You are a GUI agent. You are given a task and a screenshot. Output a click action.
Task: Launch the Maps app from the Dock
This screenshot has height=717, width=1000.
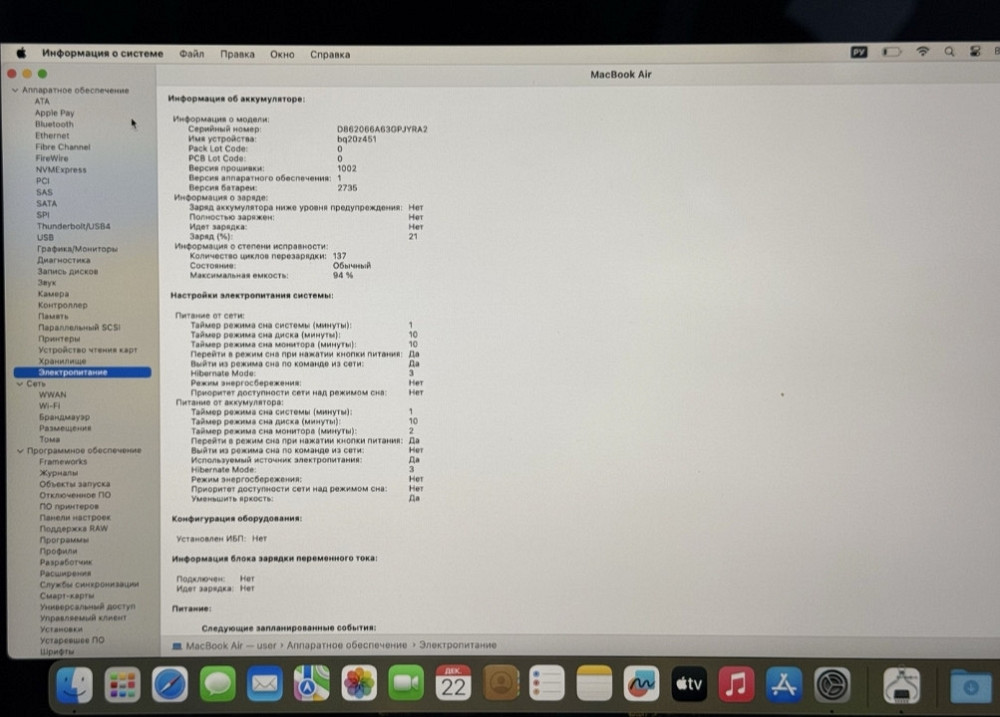(310, 685)
